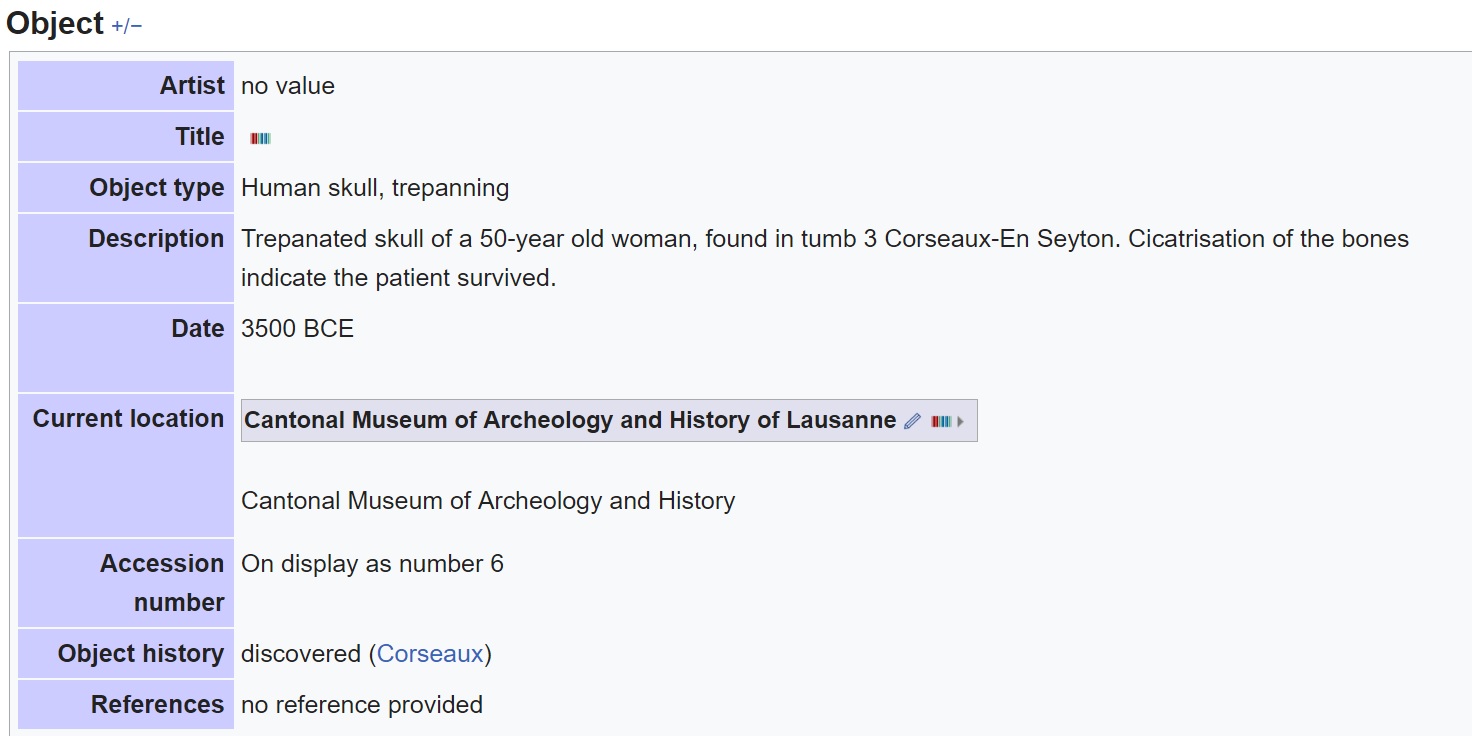The image size is (1472, 736).
Task: Click the Wikidata icon in the Title row
Action: point(260,138)
